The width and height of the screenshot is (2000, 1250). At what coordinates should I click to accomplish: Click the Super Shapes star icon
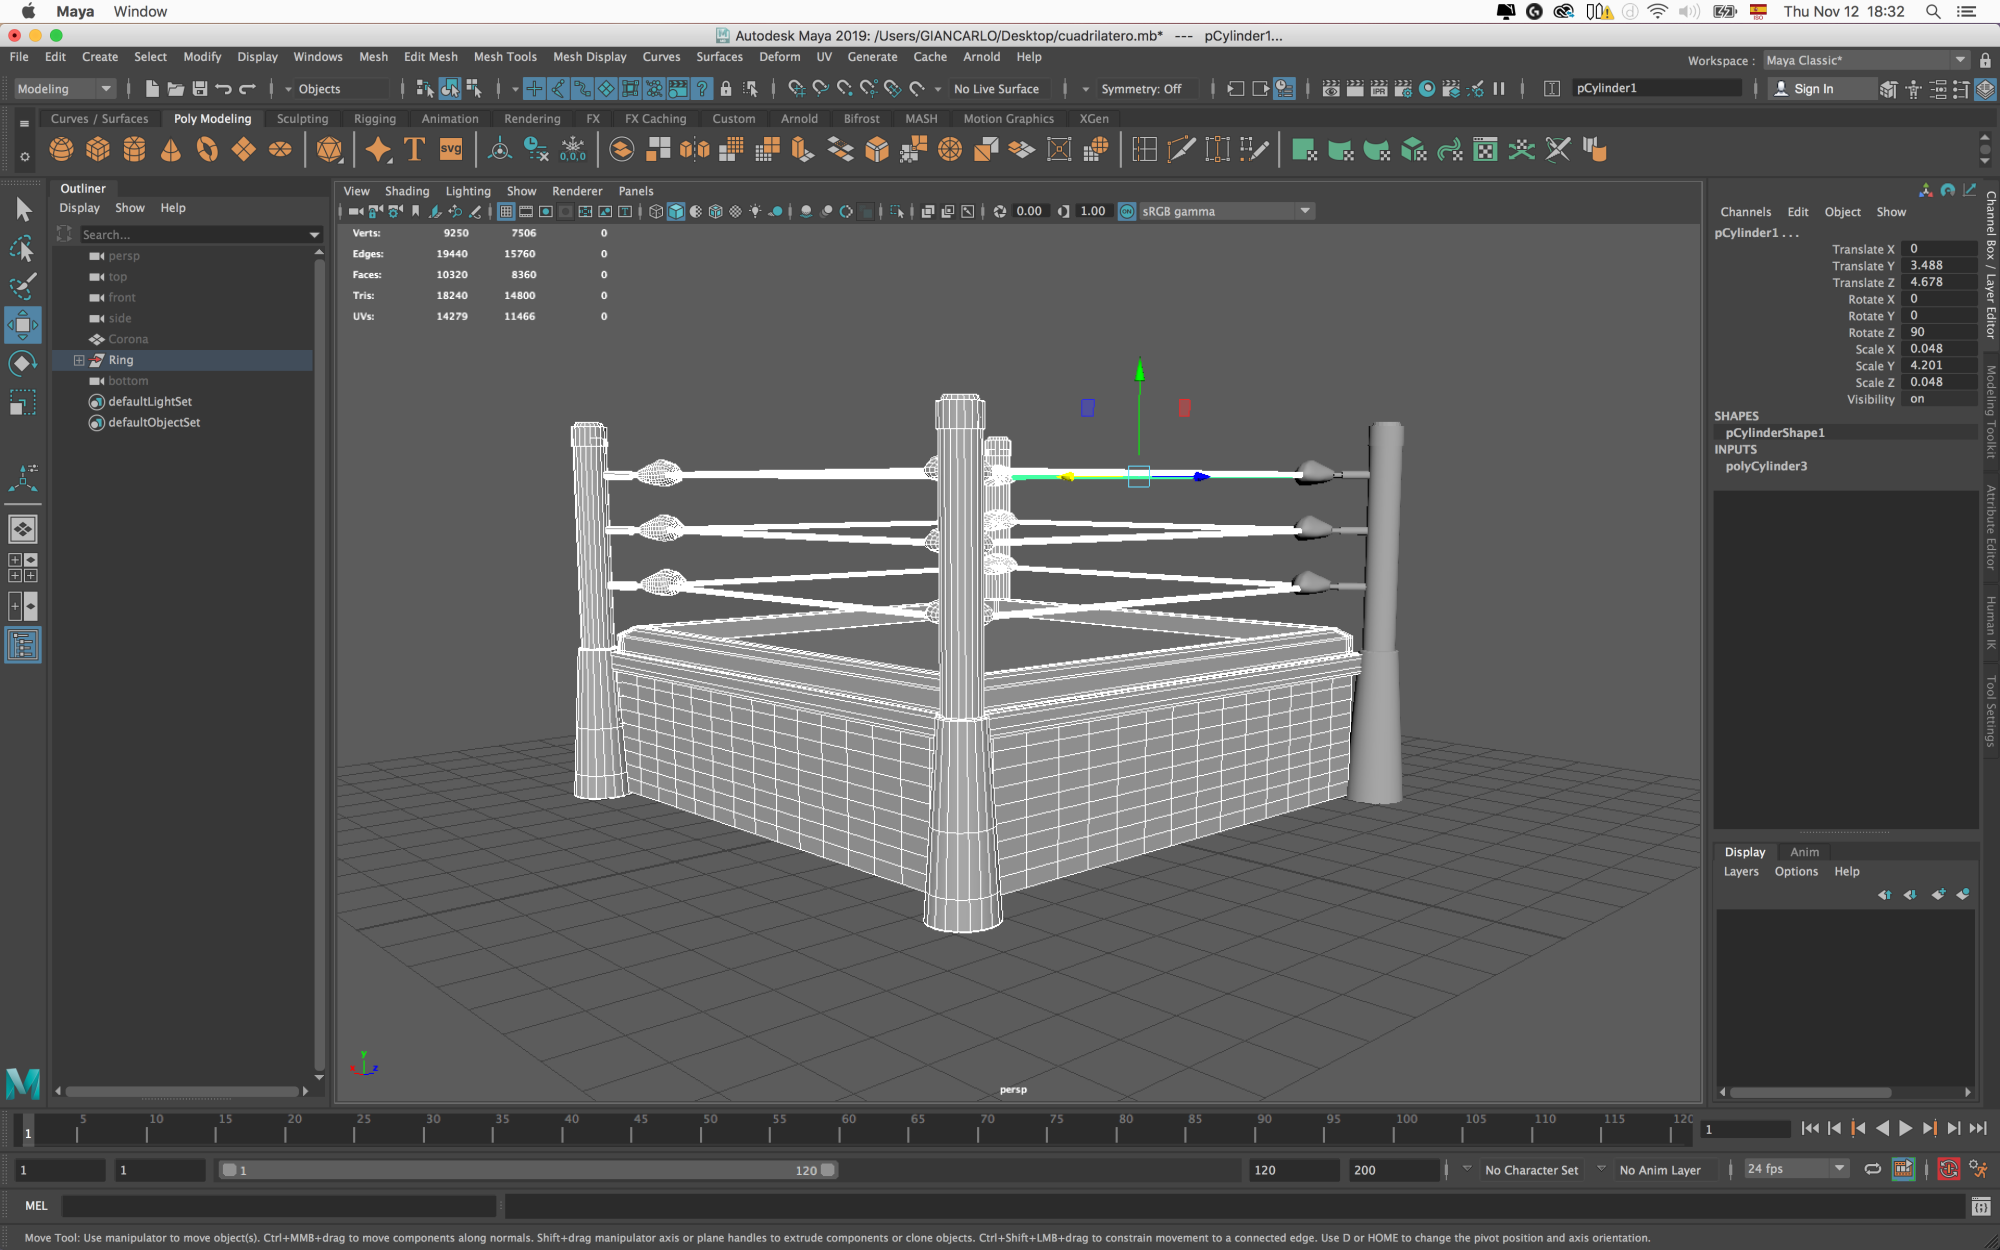378,150
